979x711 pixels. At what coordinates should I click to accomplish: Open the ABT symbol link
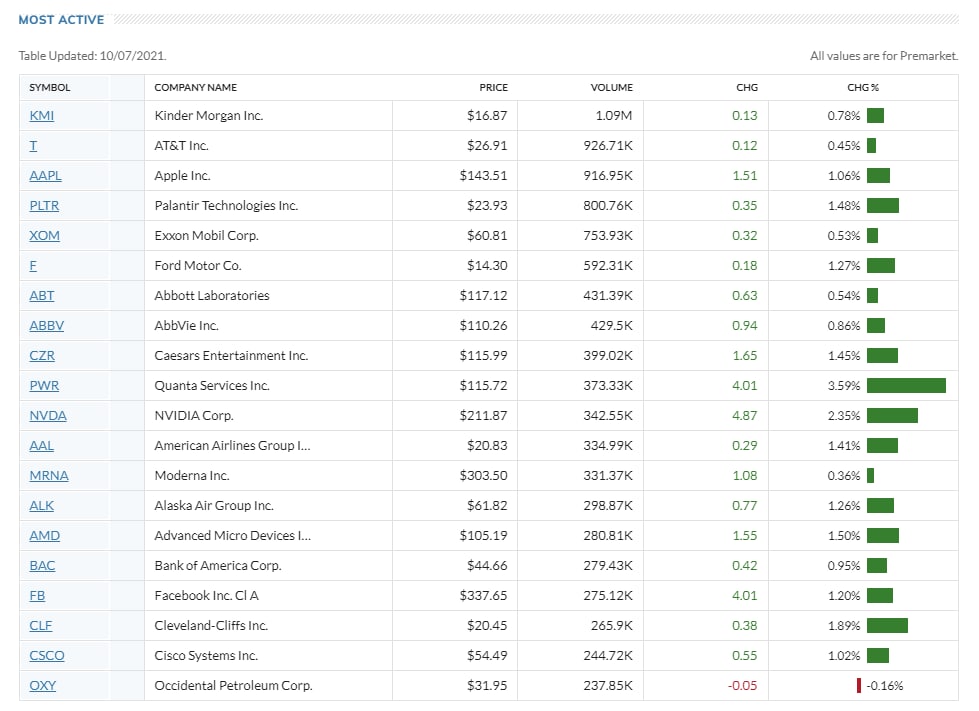tap(42, 295)
